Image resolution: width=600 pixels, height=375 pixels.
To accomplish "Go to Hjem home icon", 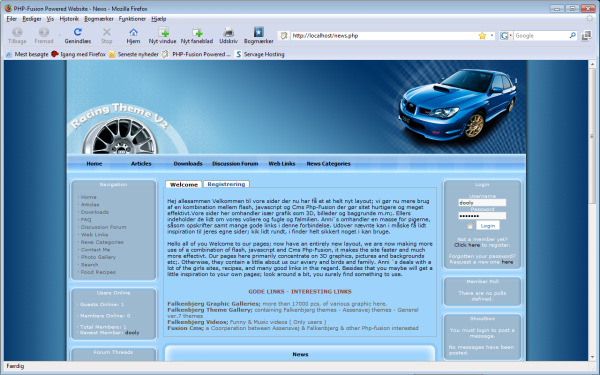I will pos(133,32).
